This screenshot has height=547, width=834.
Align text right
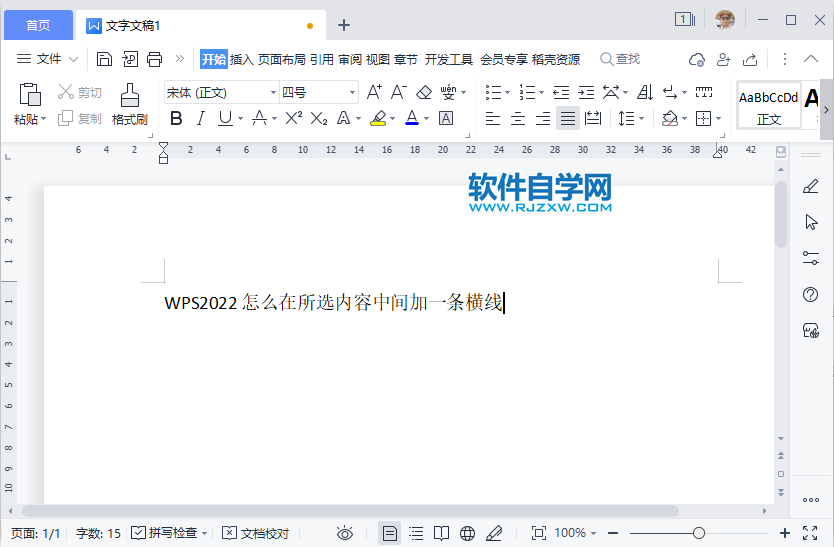(x=543, y=118)
